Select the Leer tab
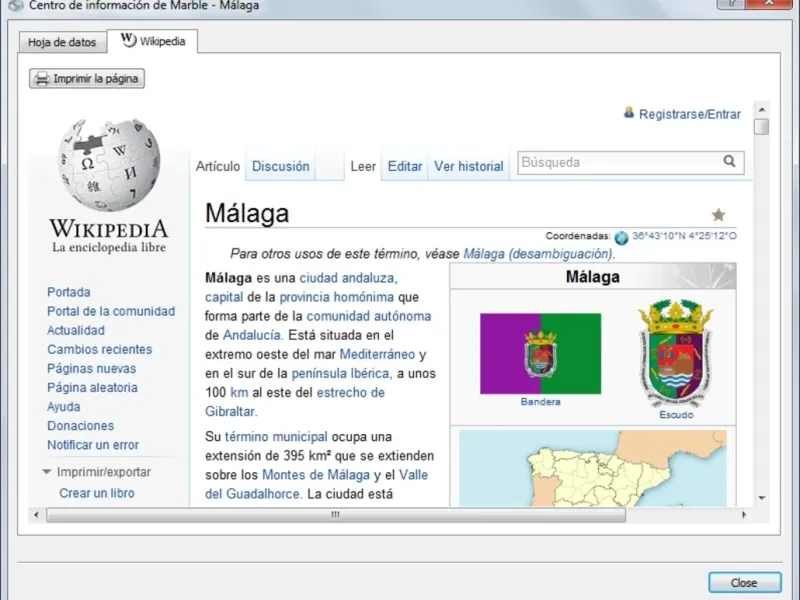 pyautogui.click(x=363, y=166)
